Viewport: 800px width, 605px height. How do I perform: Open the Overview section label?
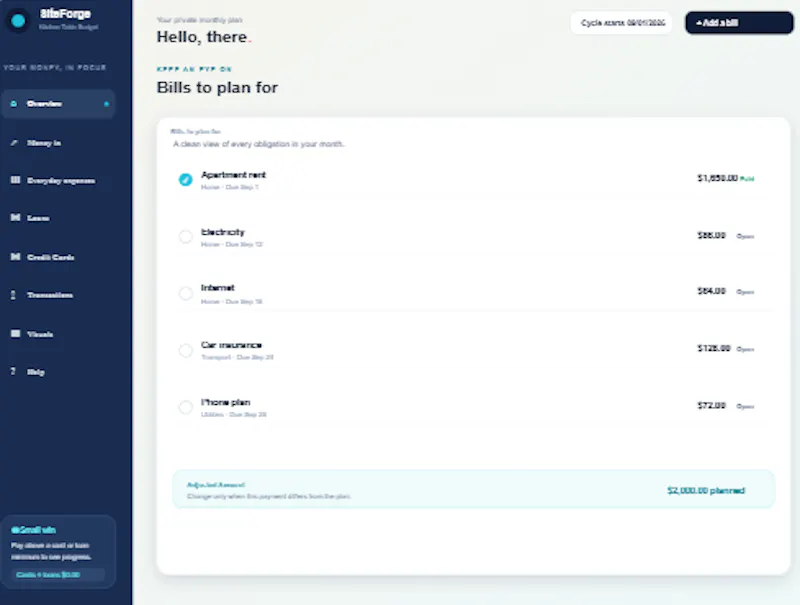(x=44, y=104)
